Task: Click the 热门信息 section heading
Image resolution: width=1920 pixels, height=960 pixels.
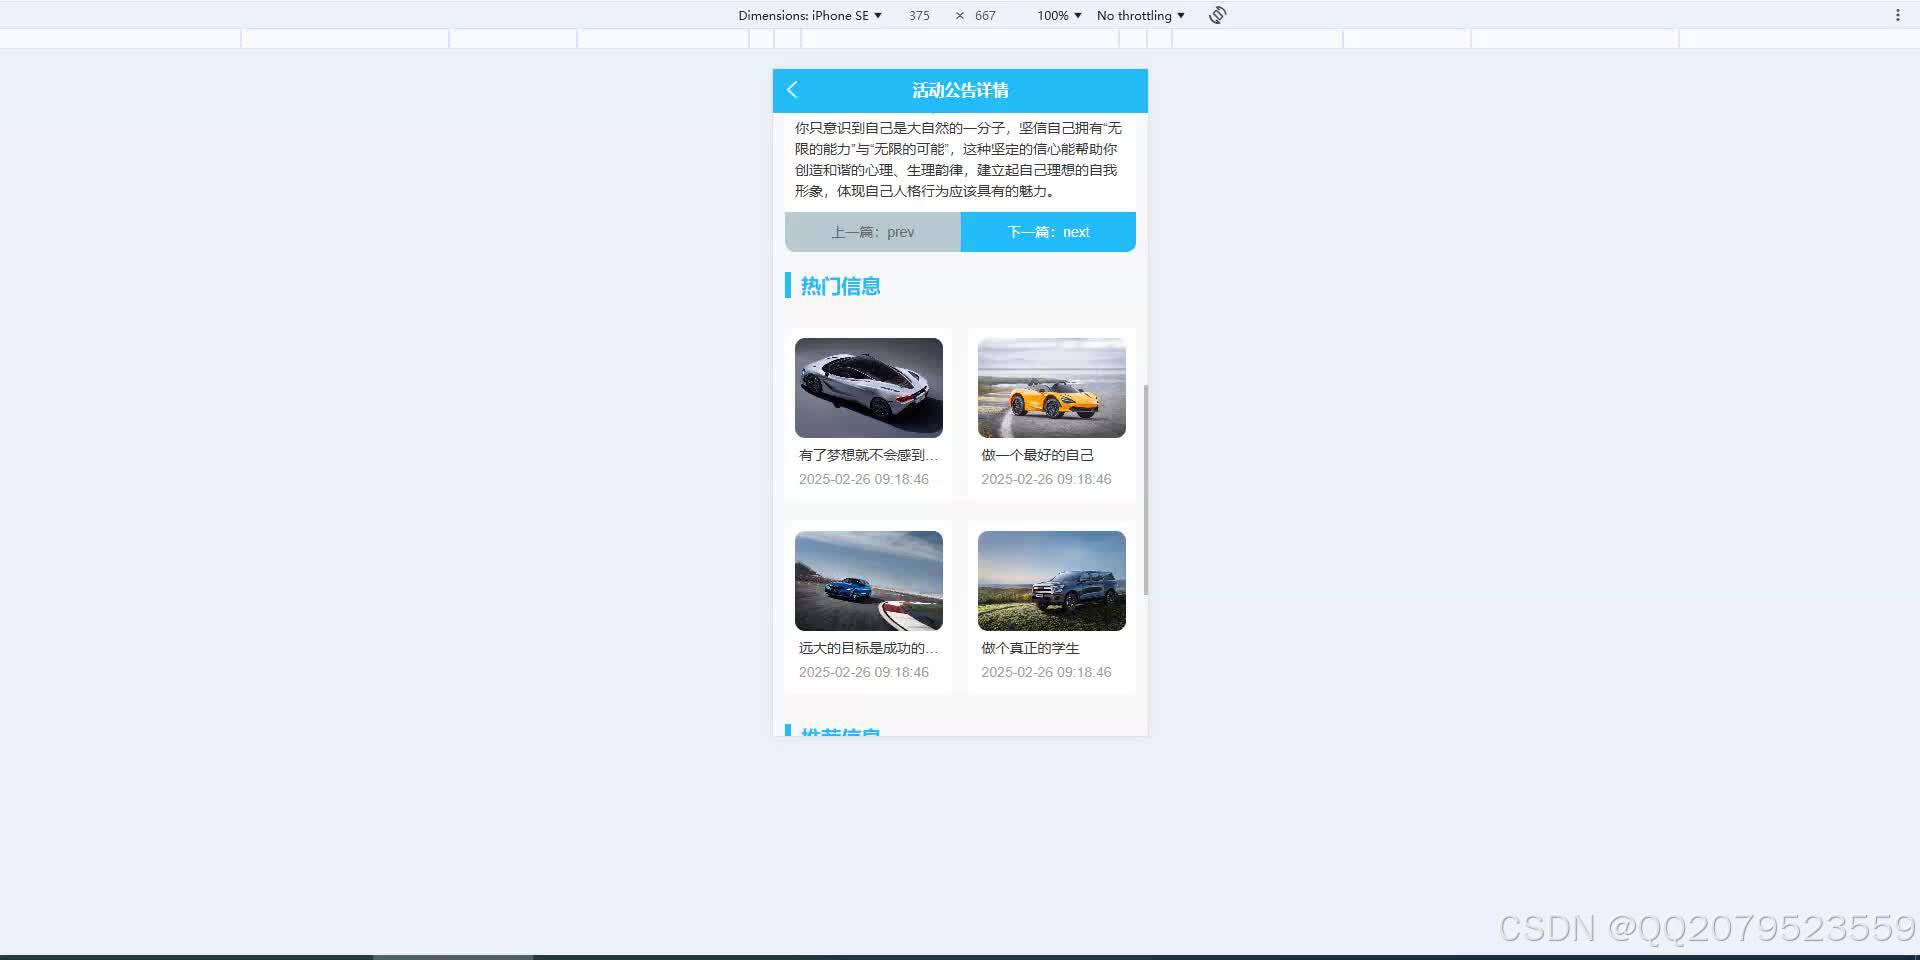Action: point(839,286)
